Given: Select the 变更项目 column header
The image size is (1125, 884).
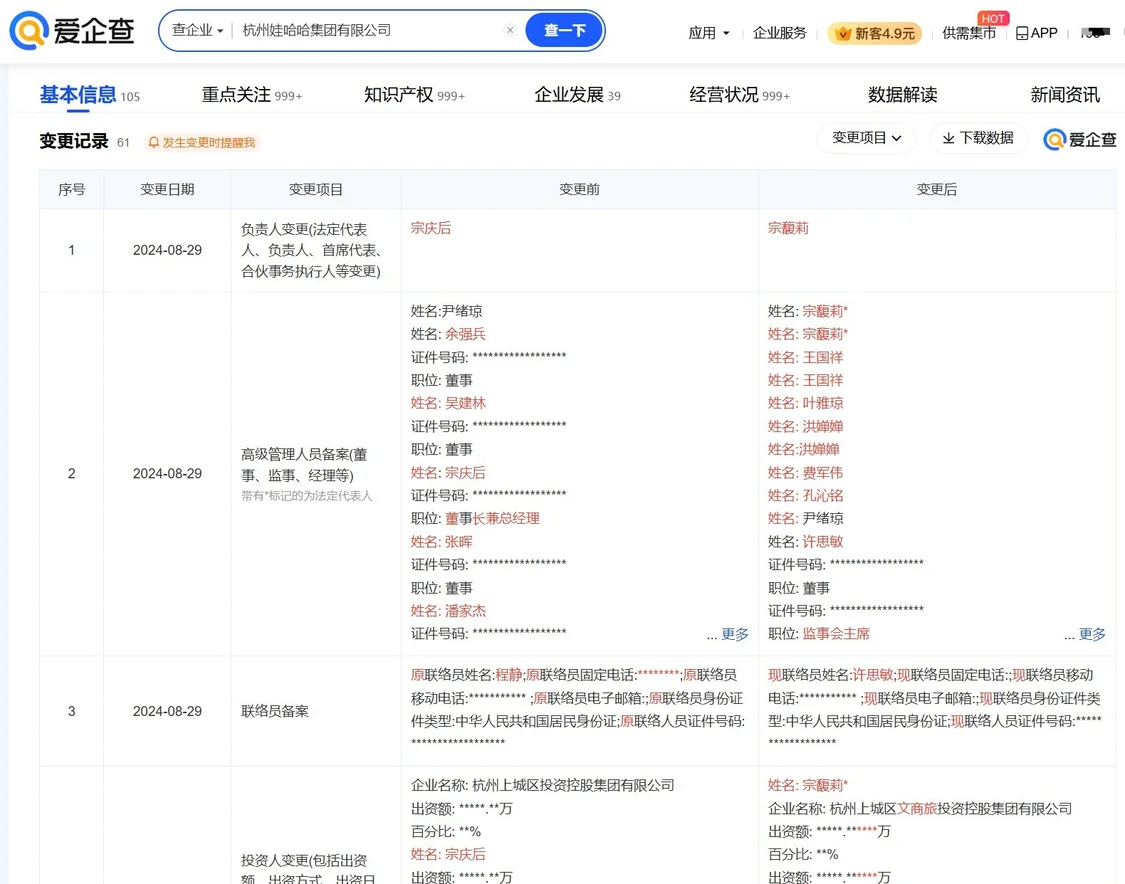Looking at the screenshot, I should tap(316, 189).
